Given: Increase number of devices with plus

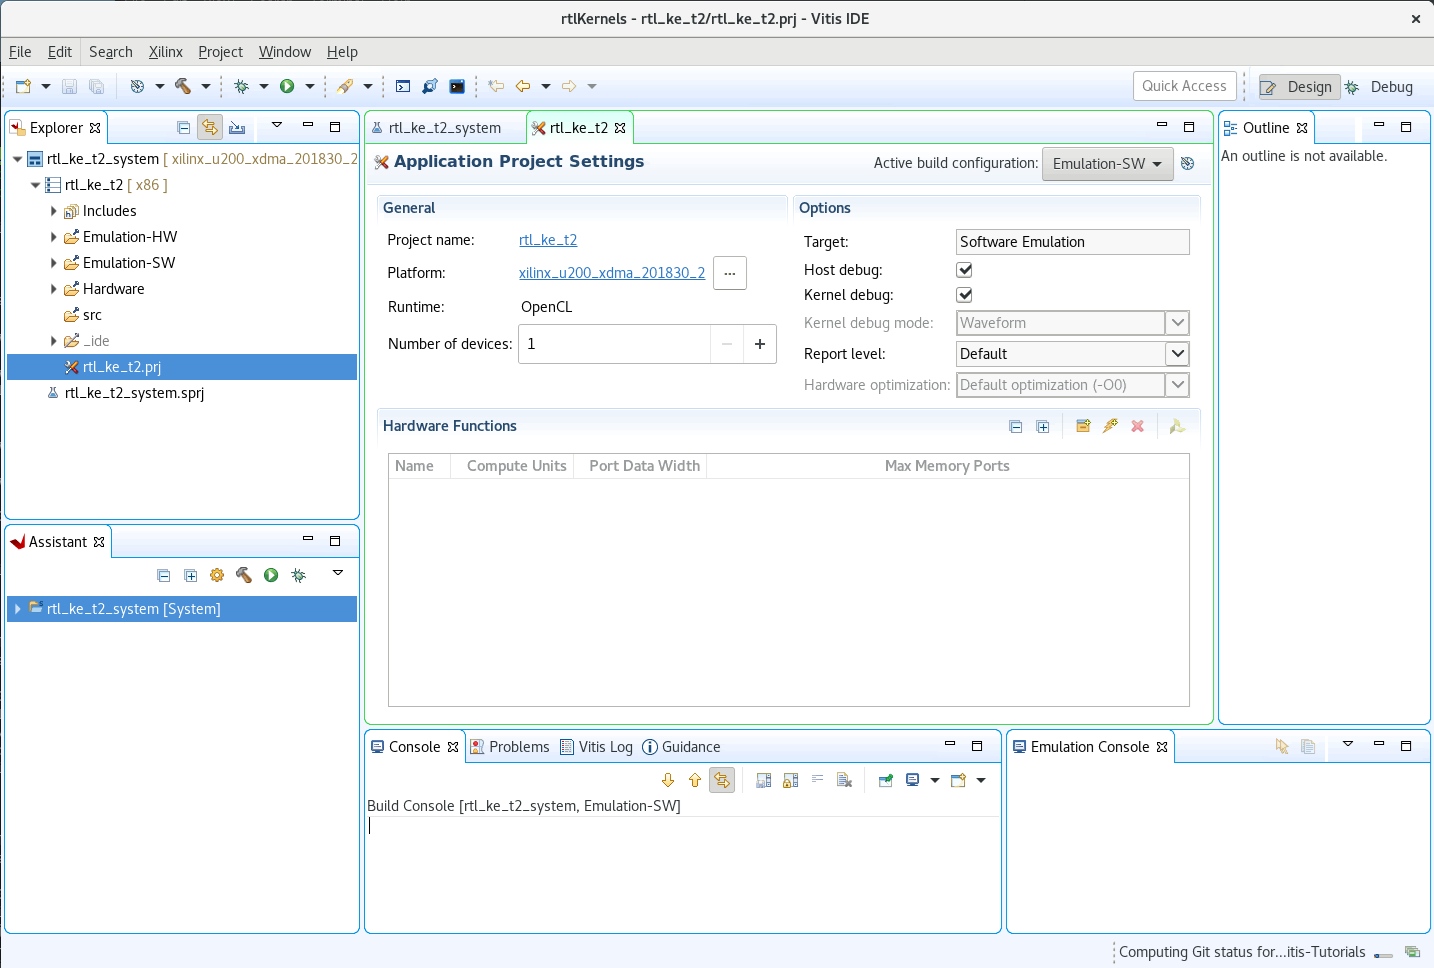Looking at the screenshot, I should tap(760, 344).
